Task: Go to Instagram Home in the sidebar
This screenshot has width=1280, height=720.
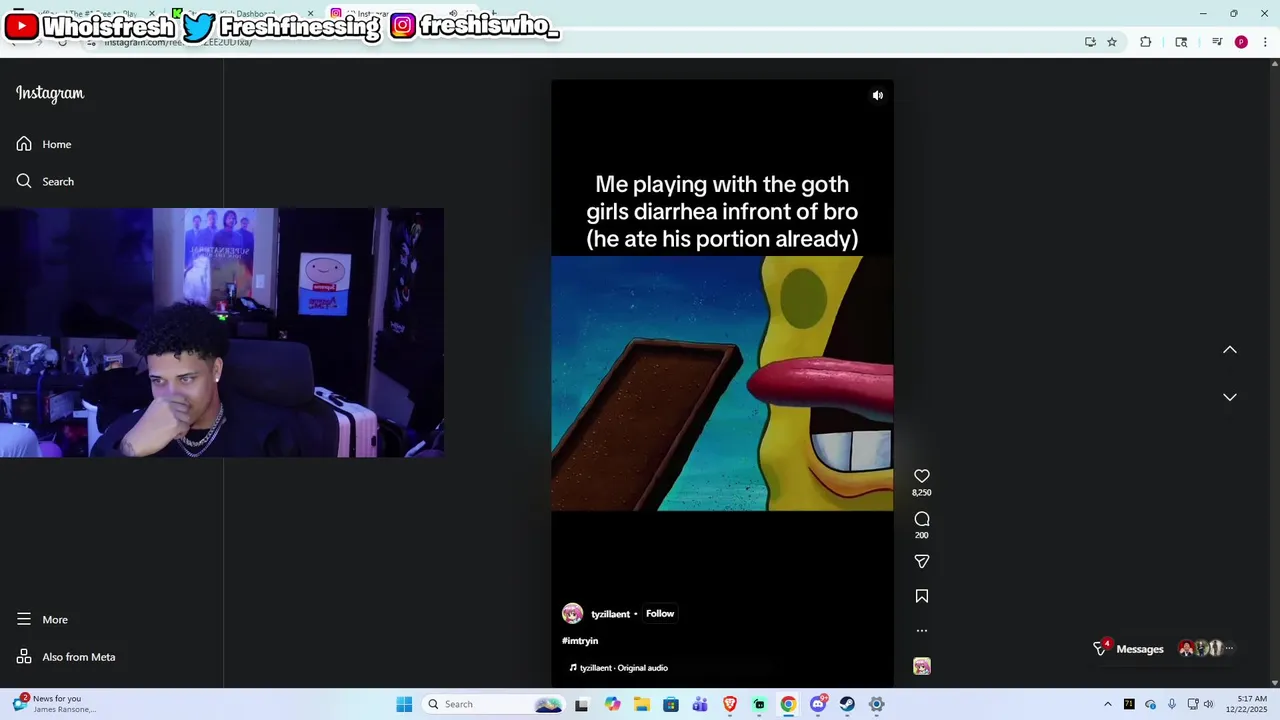Action: 44,144
